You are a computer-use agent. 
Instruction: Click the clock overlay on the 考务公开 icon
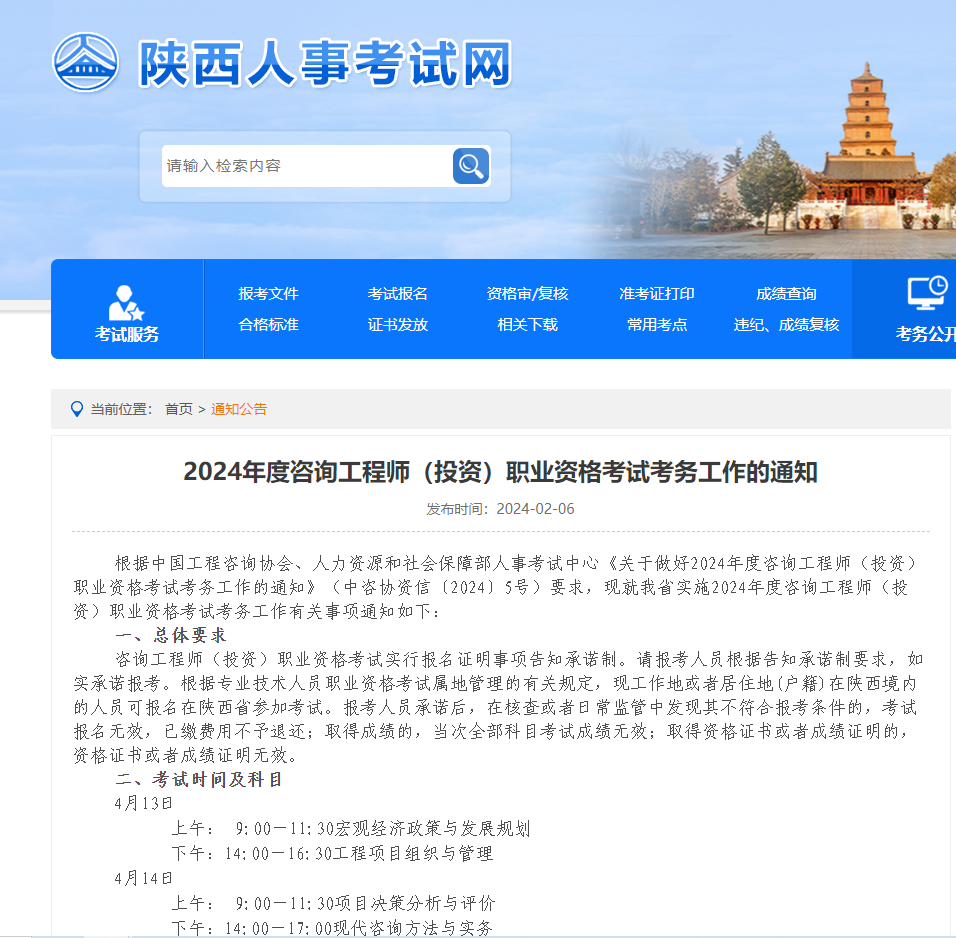941,285
